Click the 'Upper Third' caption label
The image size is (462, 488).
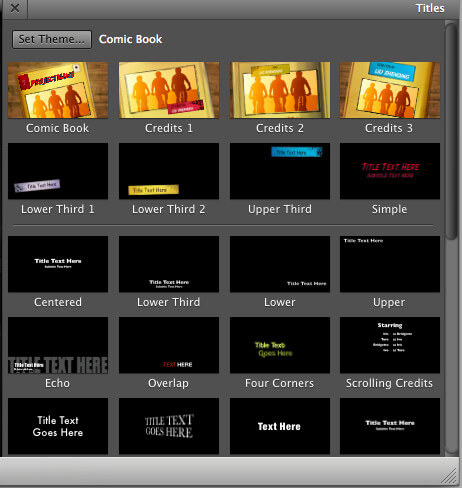280,209
